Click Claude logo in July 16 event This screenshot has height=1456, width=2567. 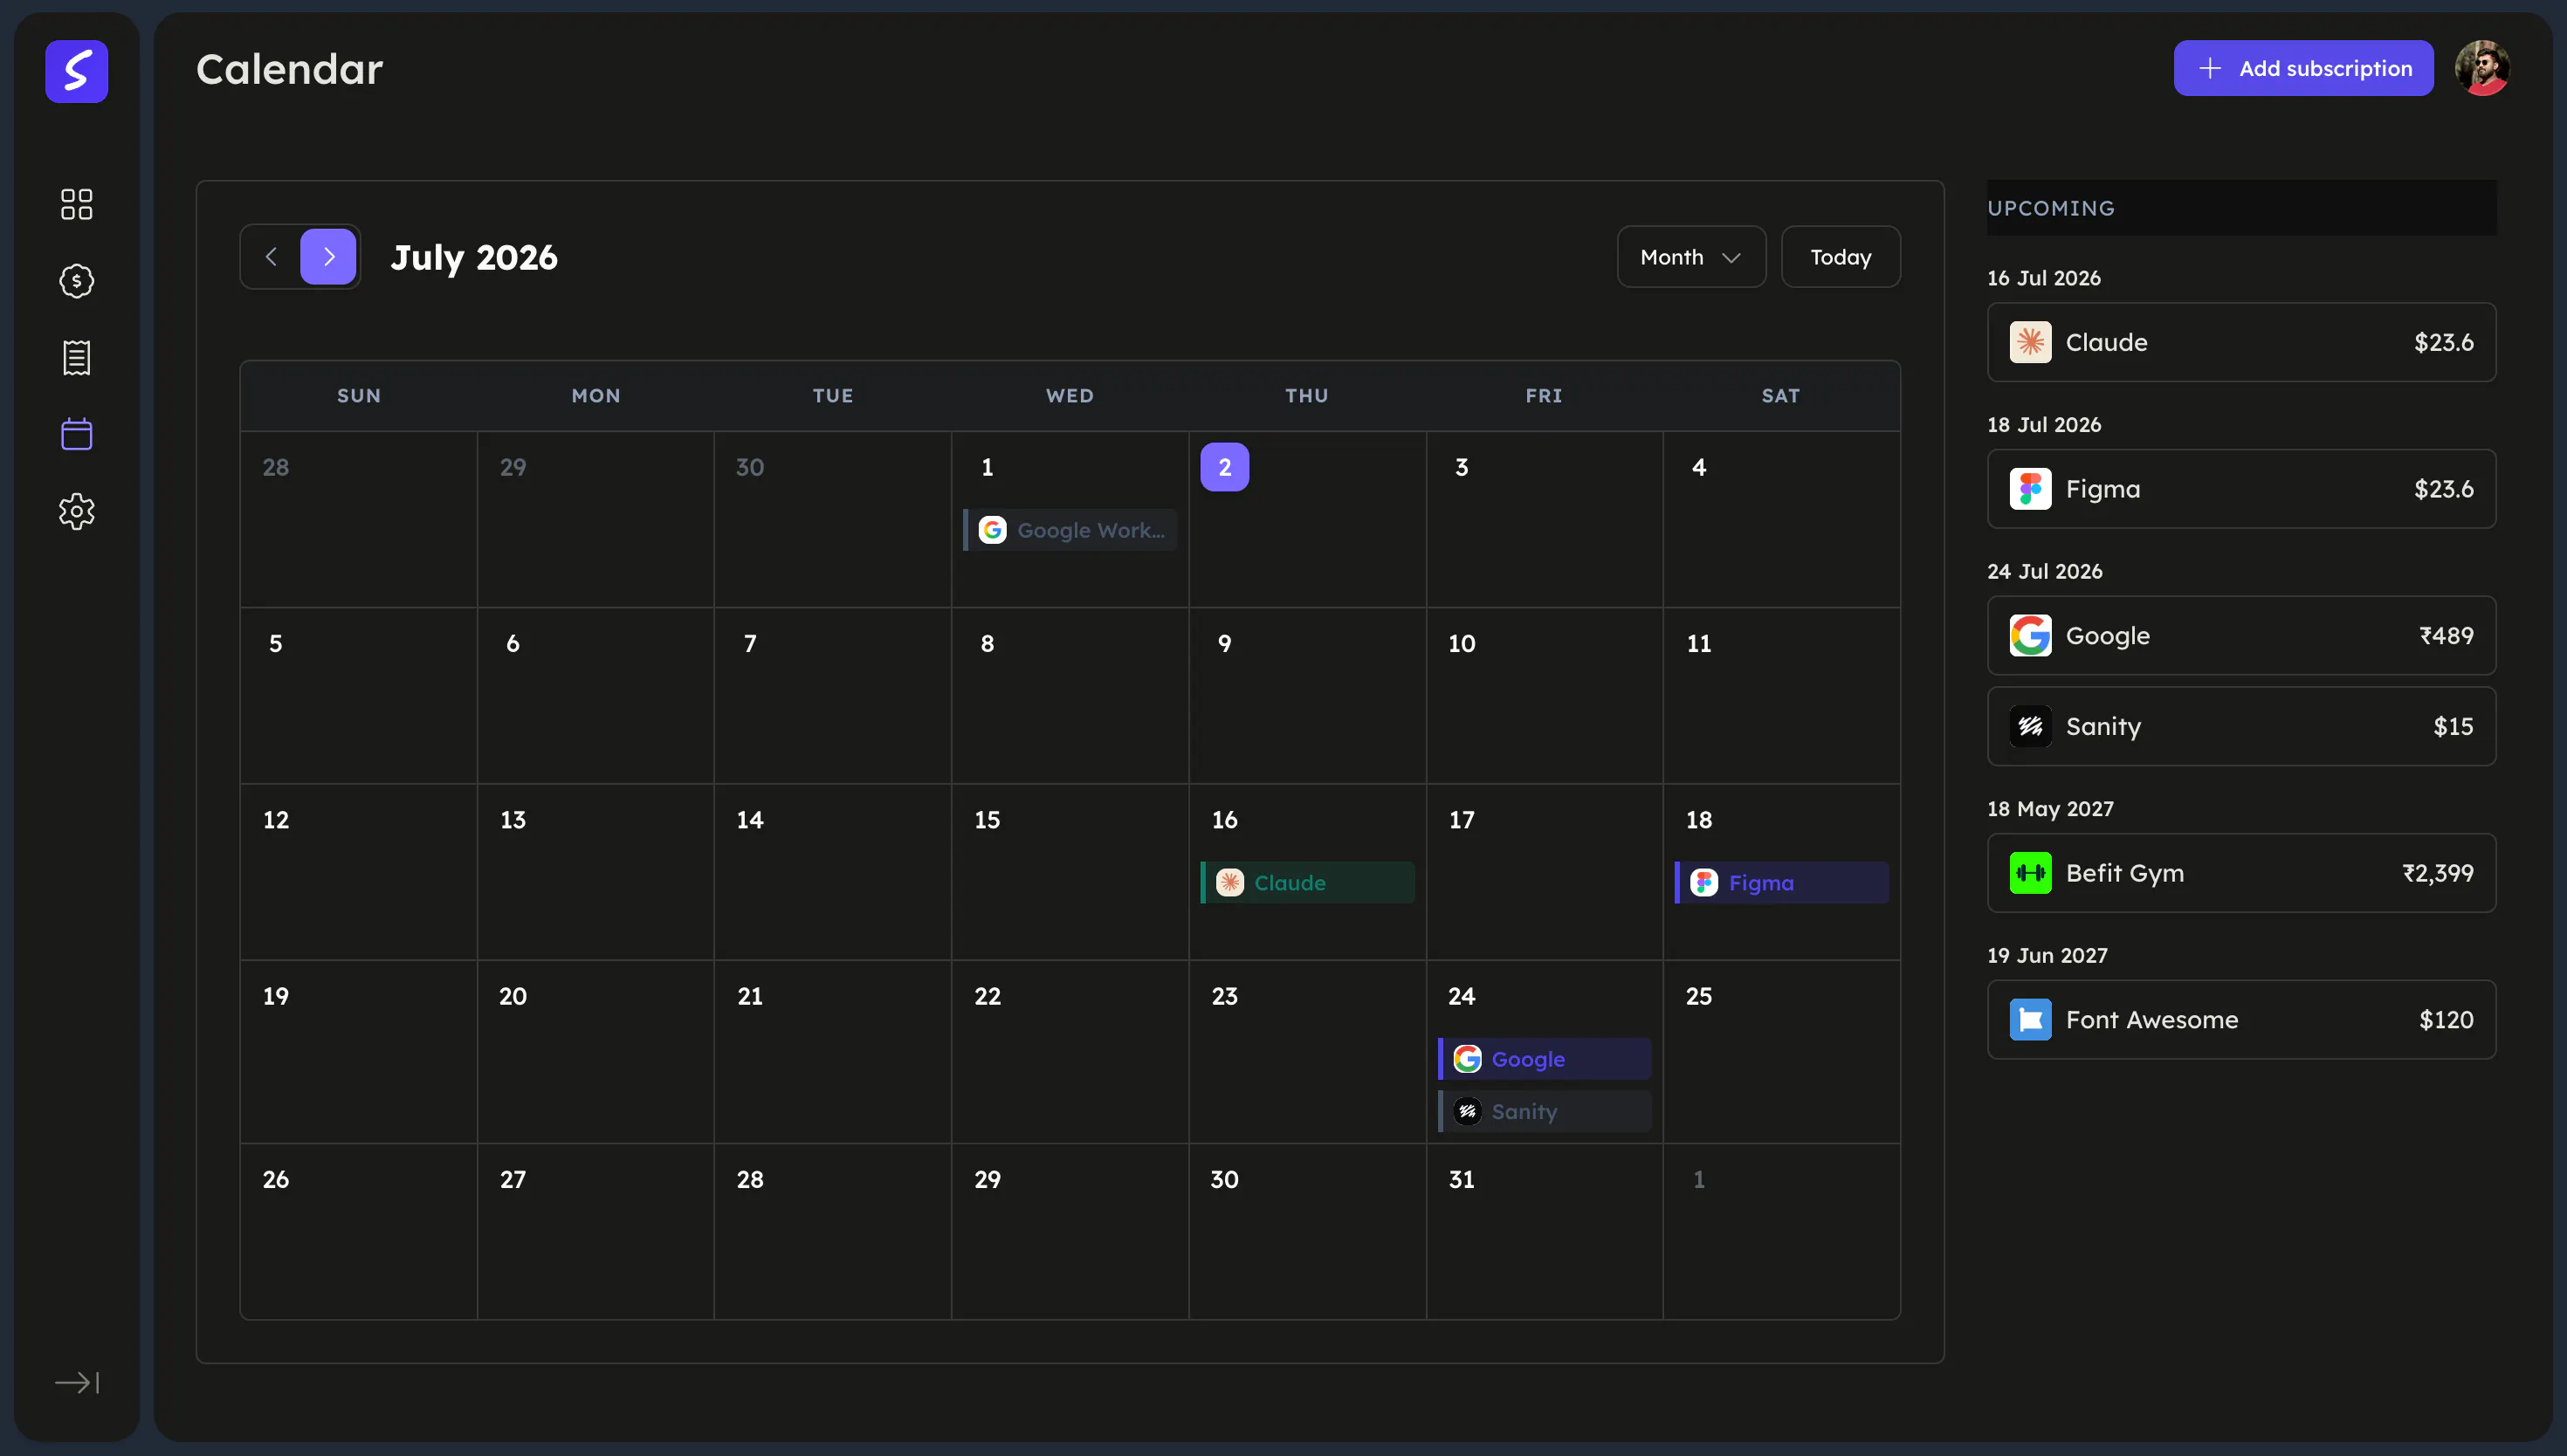tap(1229, 883)
